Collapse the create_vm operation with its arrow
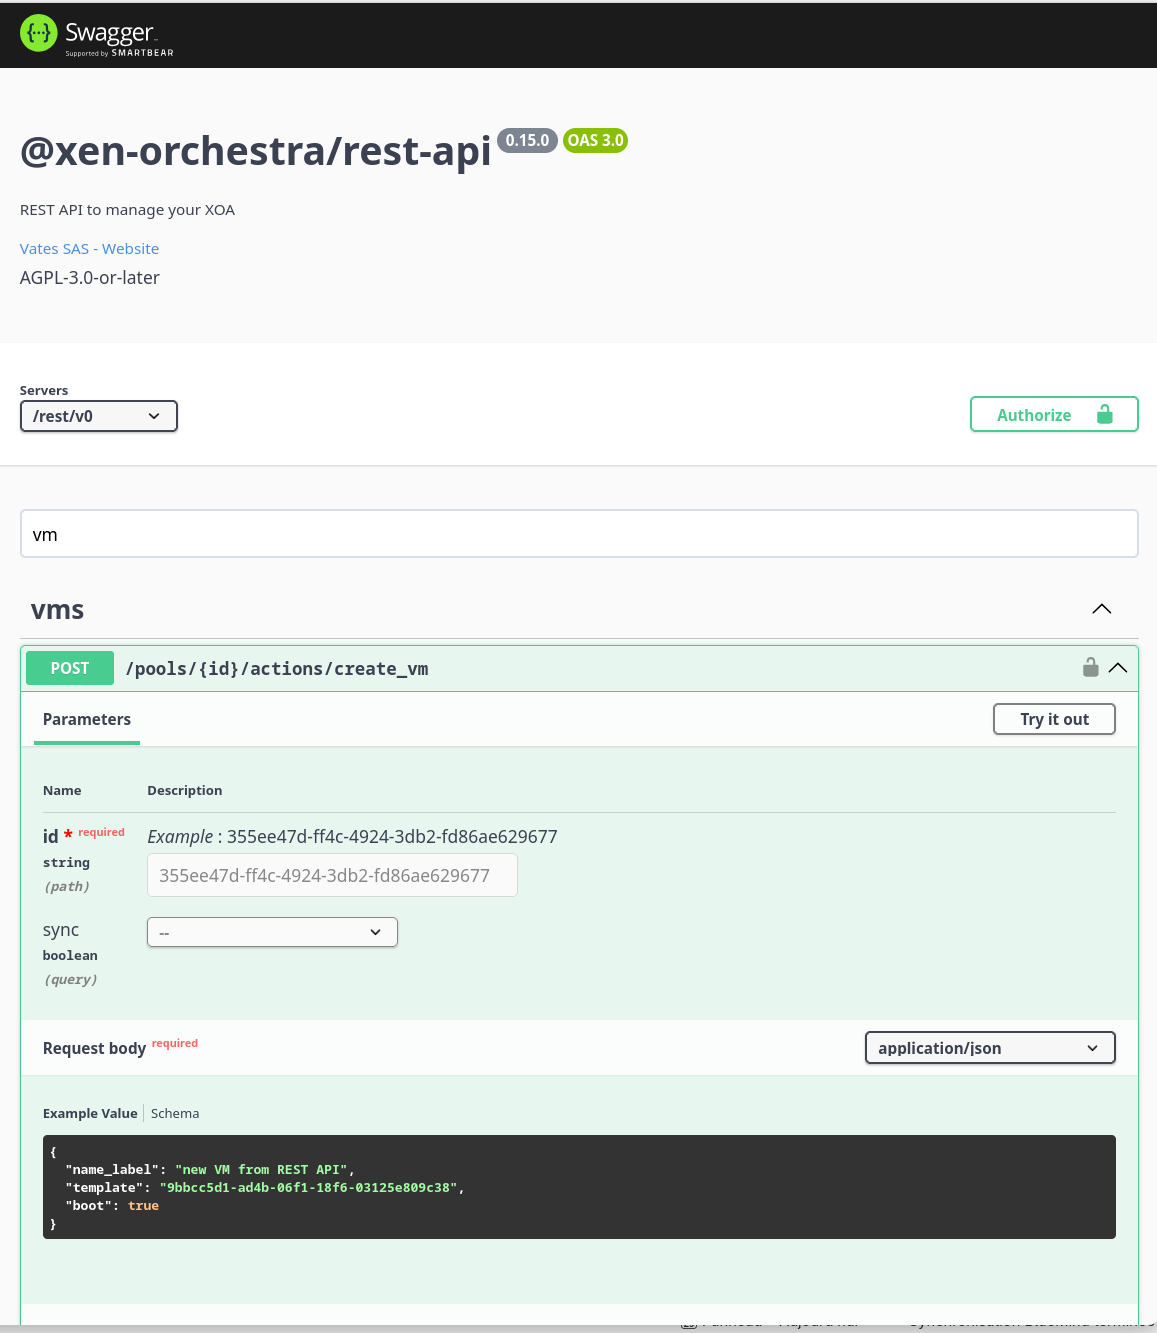Screen dimensions: 1157x1333 (1118, 667)
